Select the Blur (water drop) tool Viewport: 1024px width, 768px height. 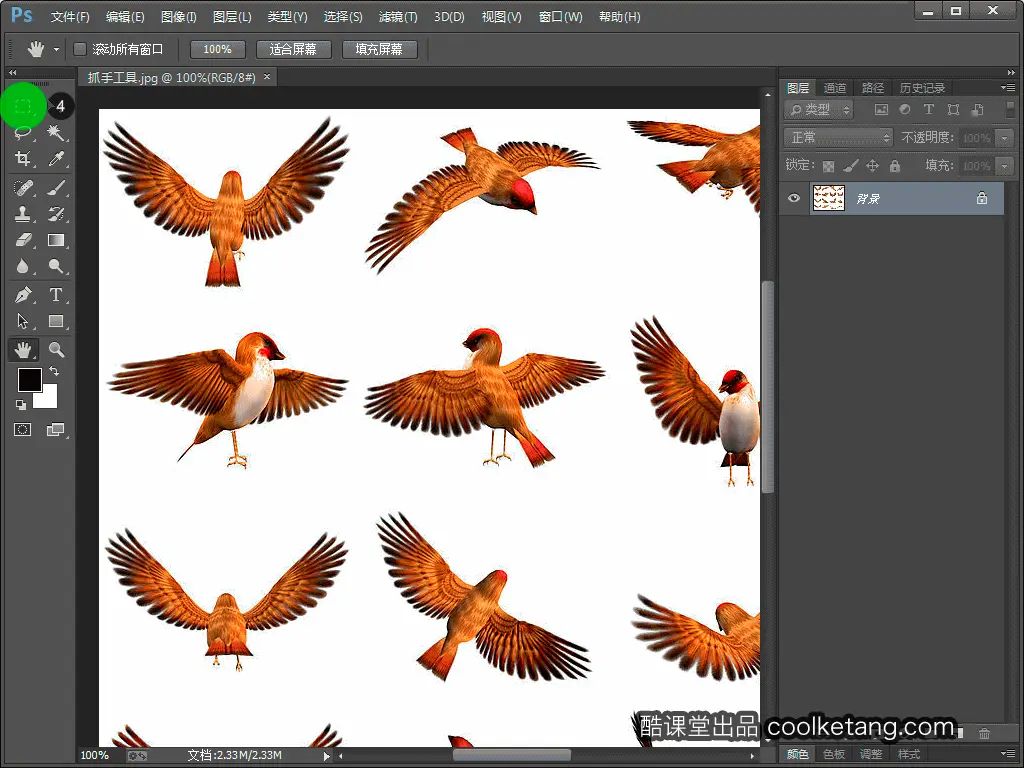coord(23,266)
